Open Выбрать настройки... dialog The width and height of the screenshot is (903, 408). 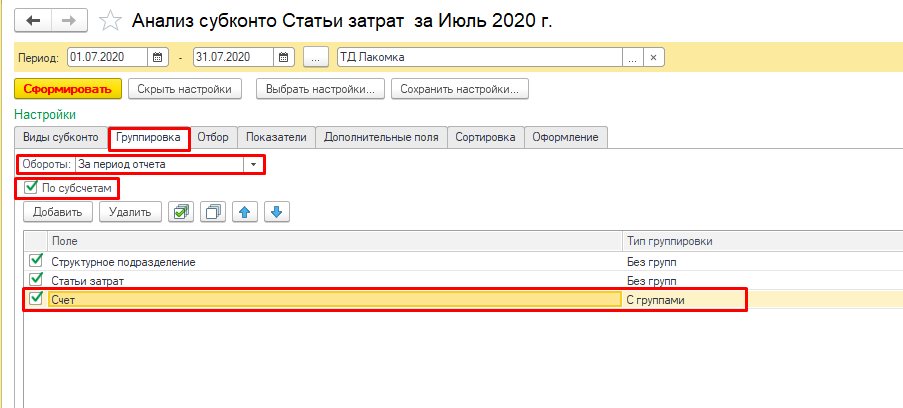click(321, 89)
